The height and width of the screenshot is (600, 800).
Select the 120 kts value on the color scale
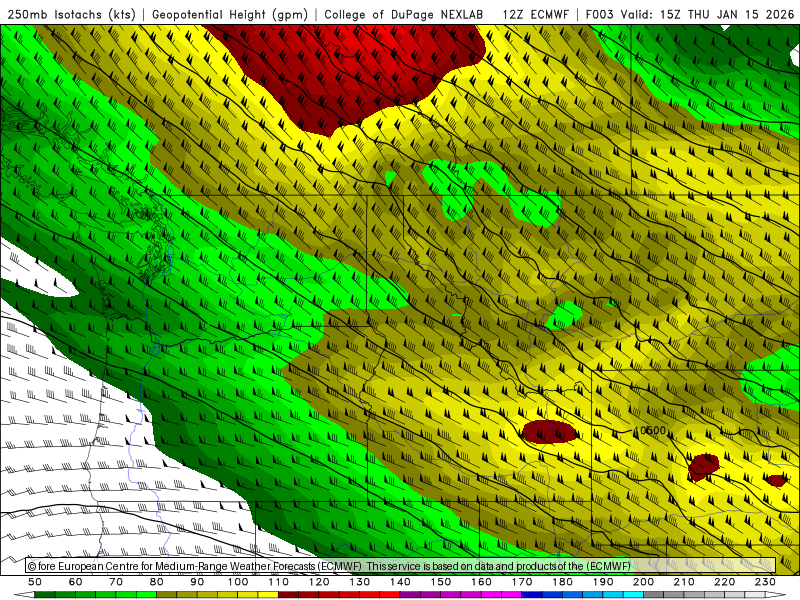pyautogui.click(x=319, y=582)
